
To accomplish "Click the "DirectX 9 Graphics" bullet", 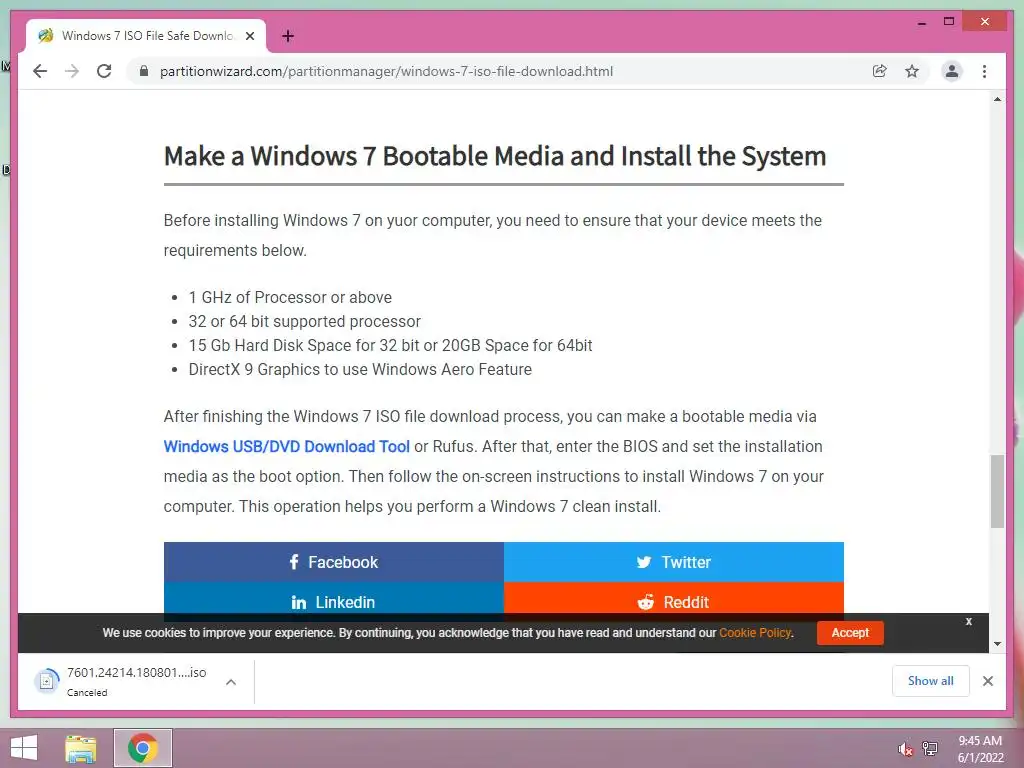I will click(x=360, y=370).
